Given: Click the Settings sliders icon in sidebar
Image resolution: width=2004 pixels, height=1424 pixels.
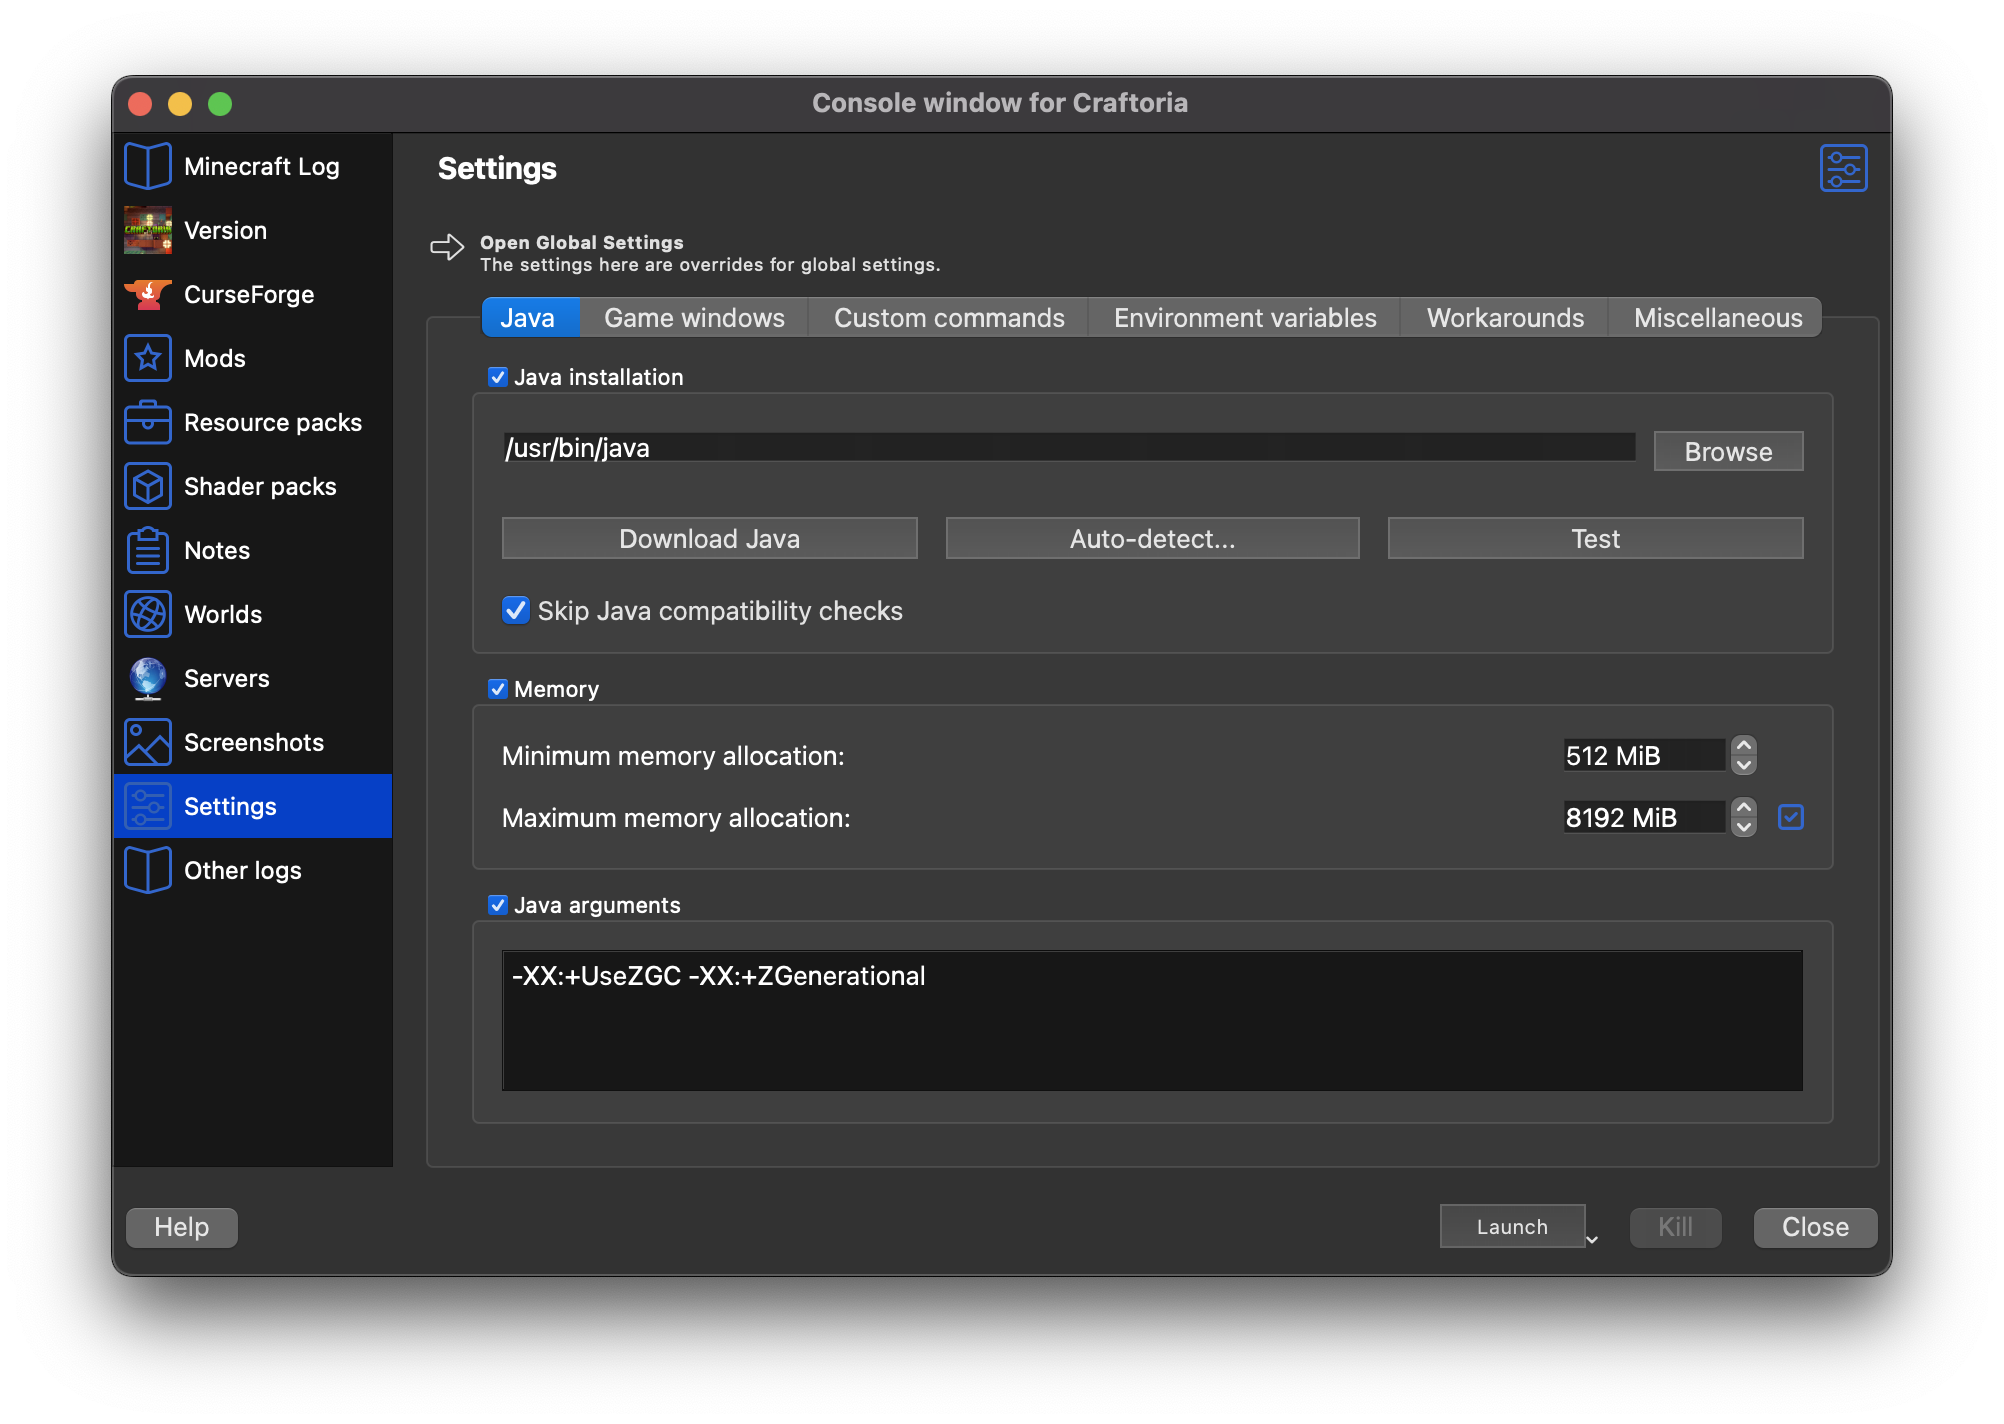Looking at the screenshot, I should [148, 806].
